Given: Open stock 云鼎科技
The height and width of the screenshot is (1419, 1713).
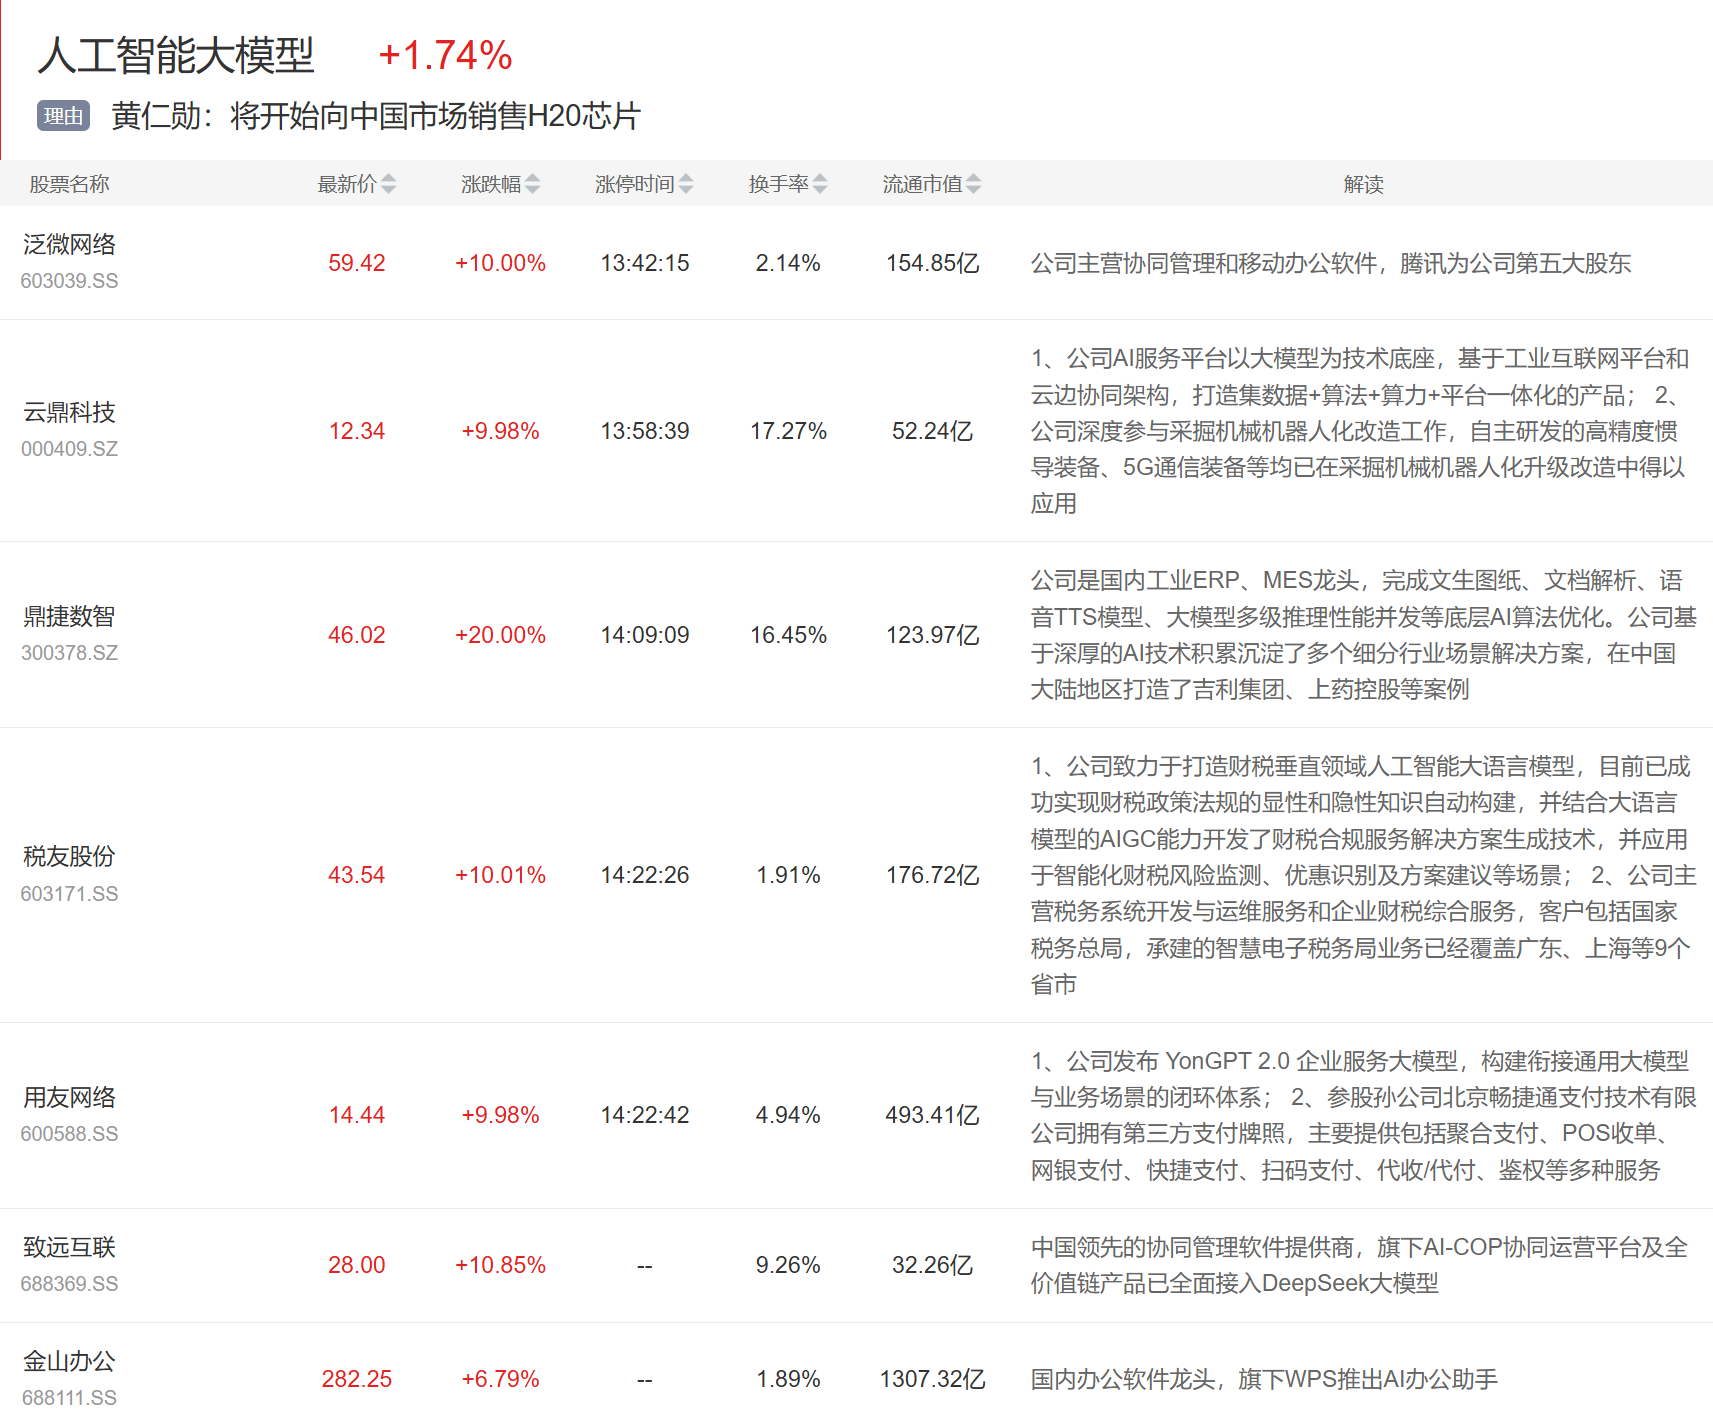Looking at the screenshot, I should pos(69,412).
